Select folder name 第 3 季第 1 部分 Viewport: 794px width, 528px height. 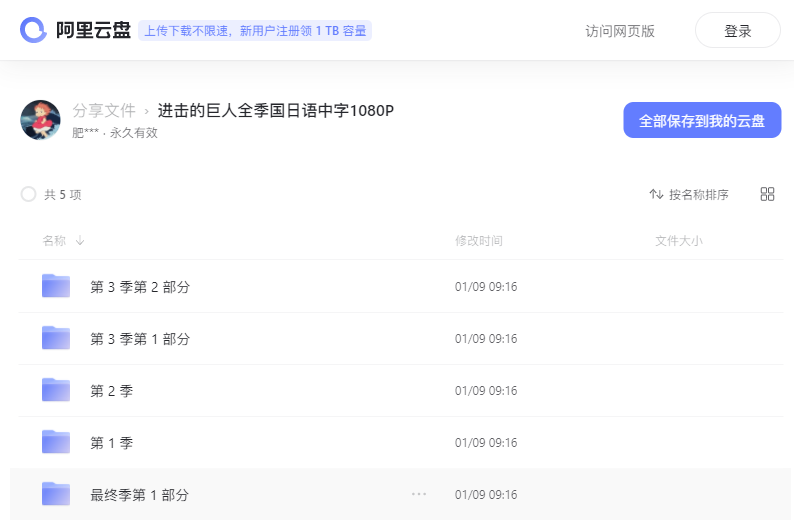point(140,339)
